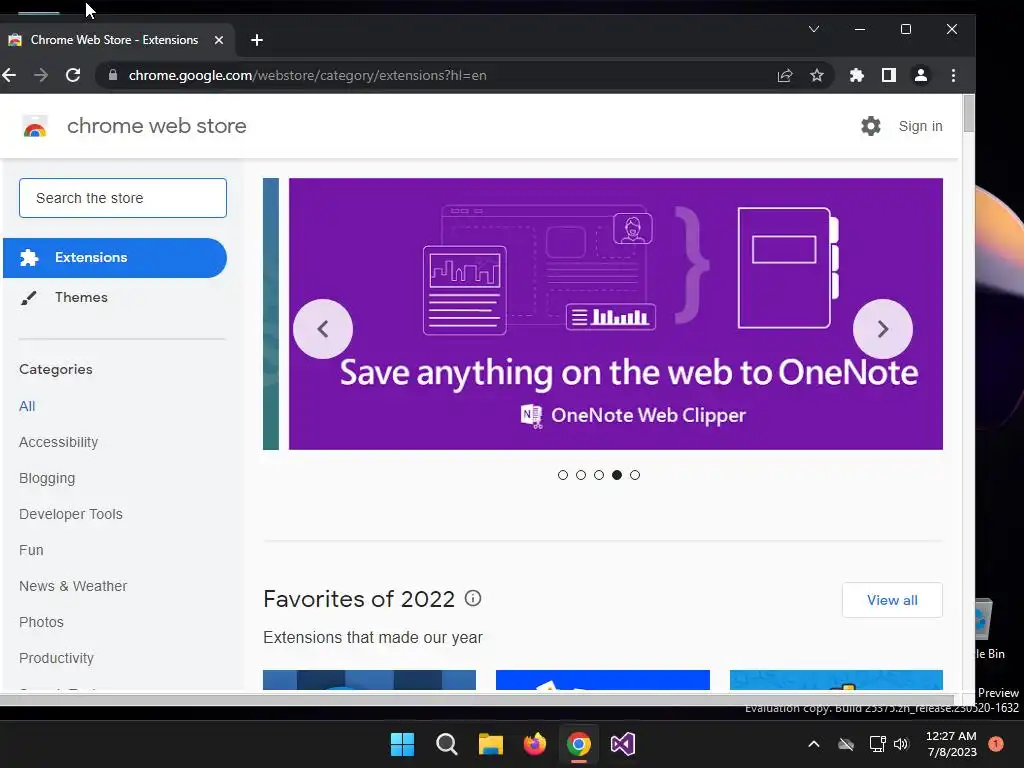
Task: Open web store settings gear
Action: (871, 126)
